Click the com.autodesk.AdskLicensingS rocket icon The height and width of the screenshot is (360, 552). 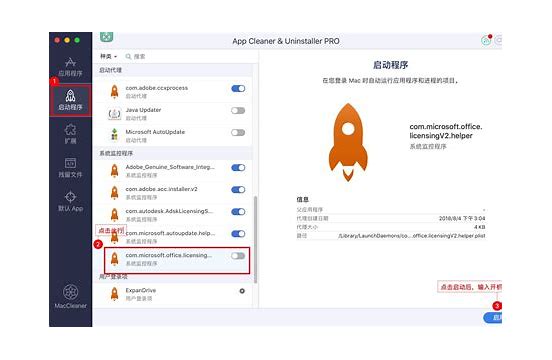[114, 215]
